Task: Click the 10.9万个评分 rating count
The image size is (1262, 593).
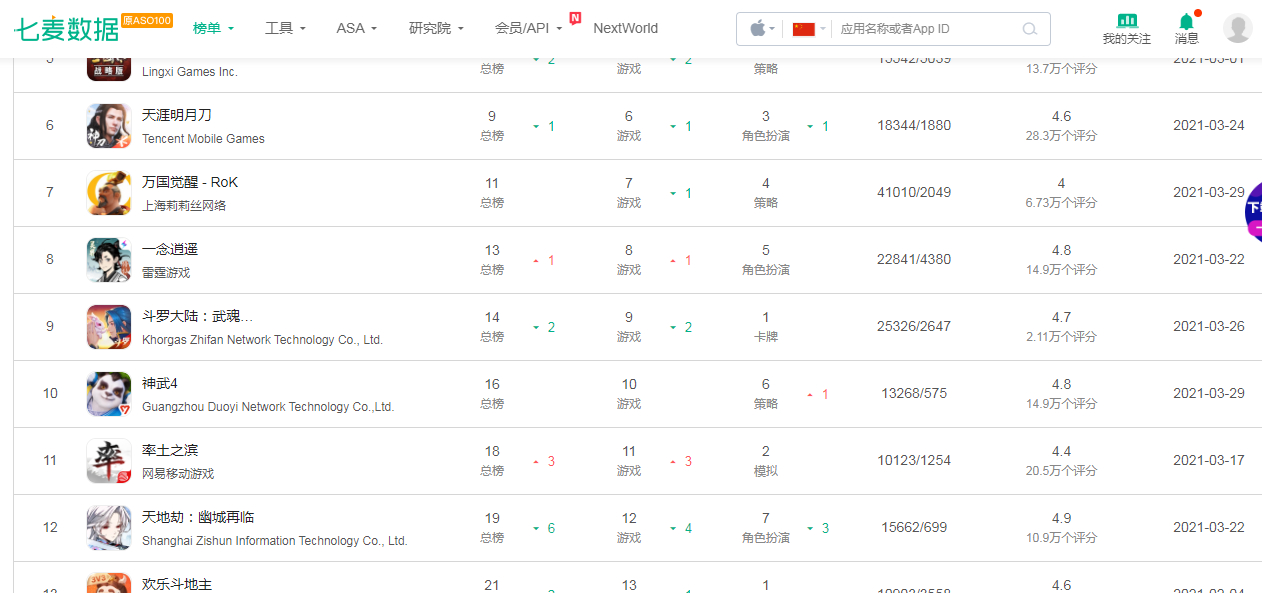Action: click(1061, 538)
